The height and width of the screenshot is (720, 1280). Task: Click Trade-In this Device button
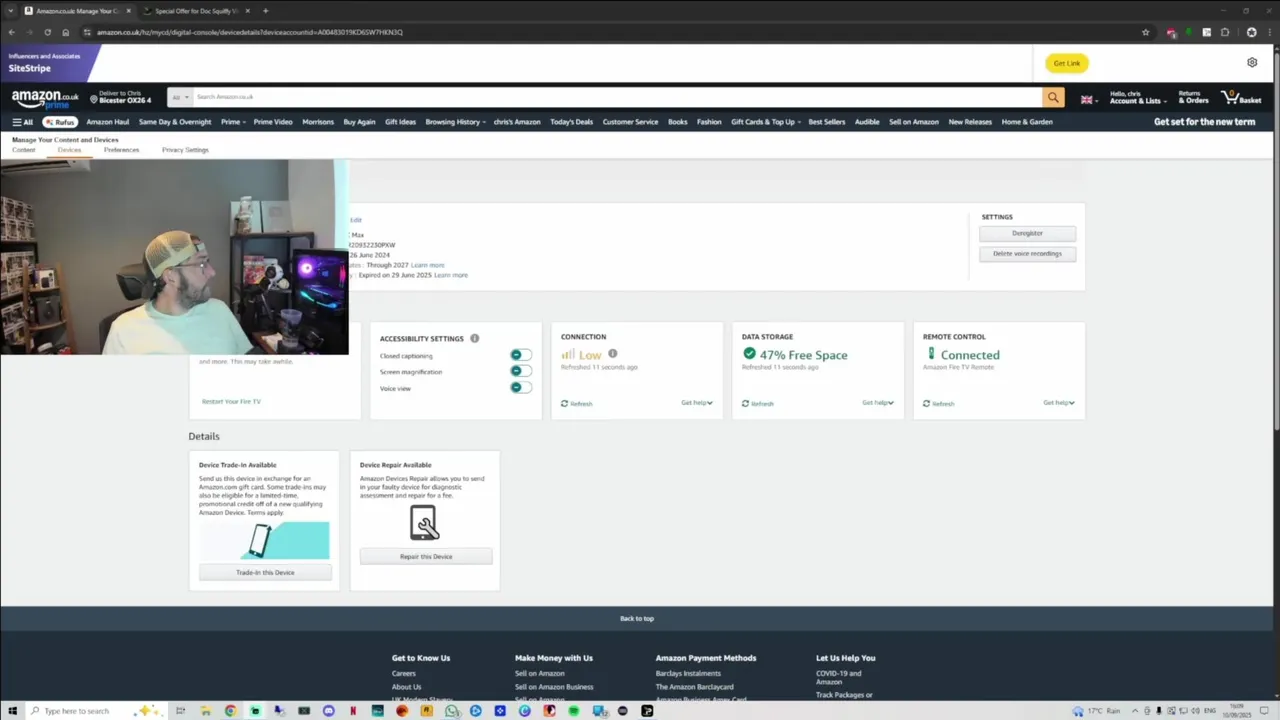coord(265,572)
